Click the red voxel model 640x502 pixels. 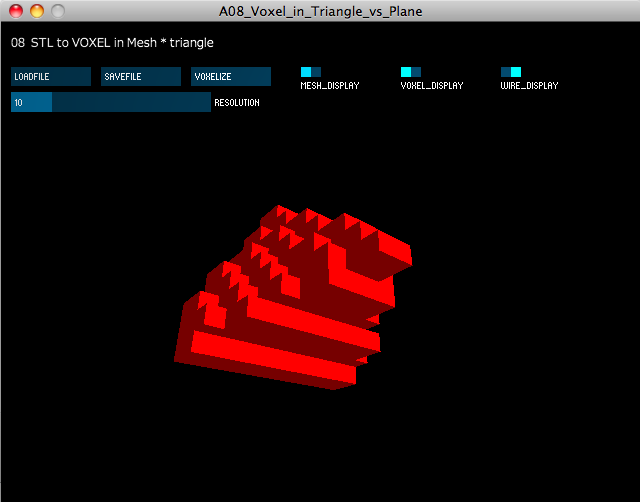click(300, 300)
